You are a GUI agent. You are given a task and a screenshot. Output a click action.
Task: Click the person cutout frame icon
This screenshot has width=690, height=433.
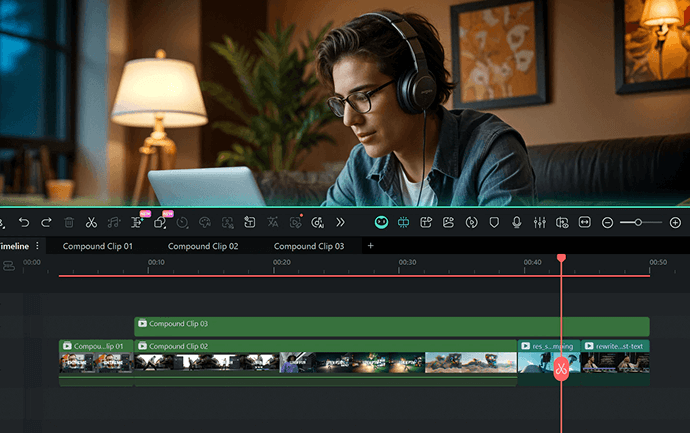(x=228, y=223)
